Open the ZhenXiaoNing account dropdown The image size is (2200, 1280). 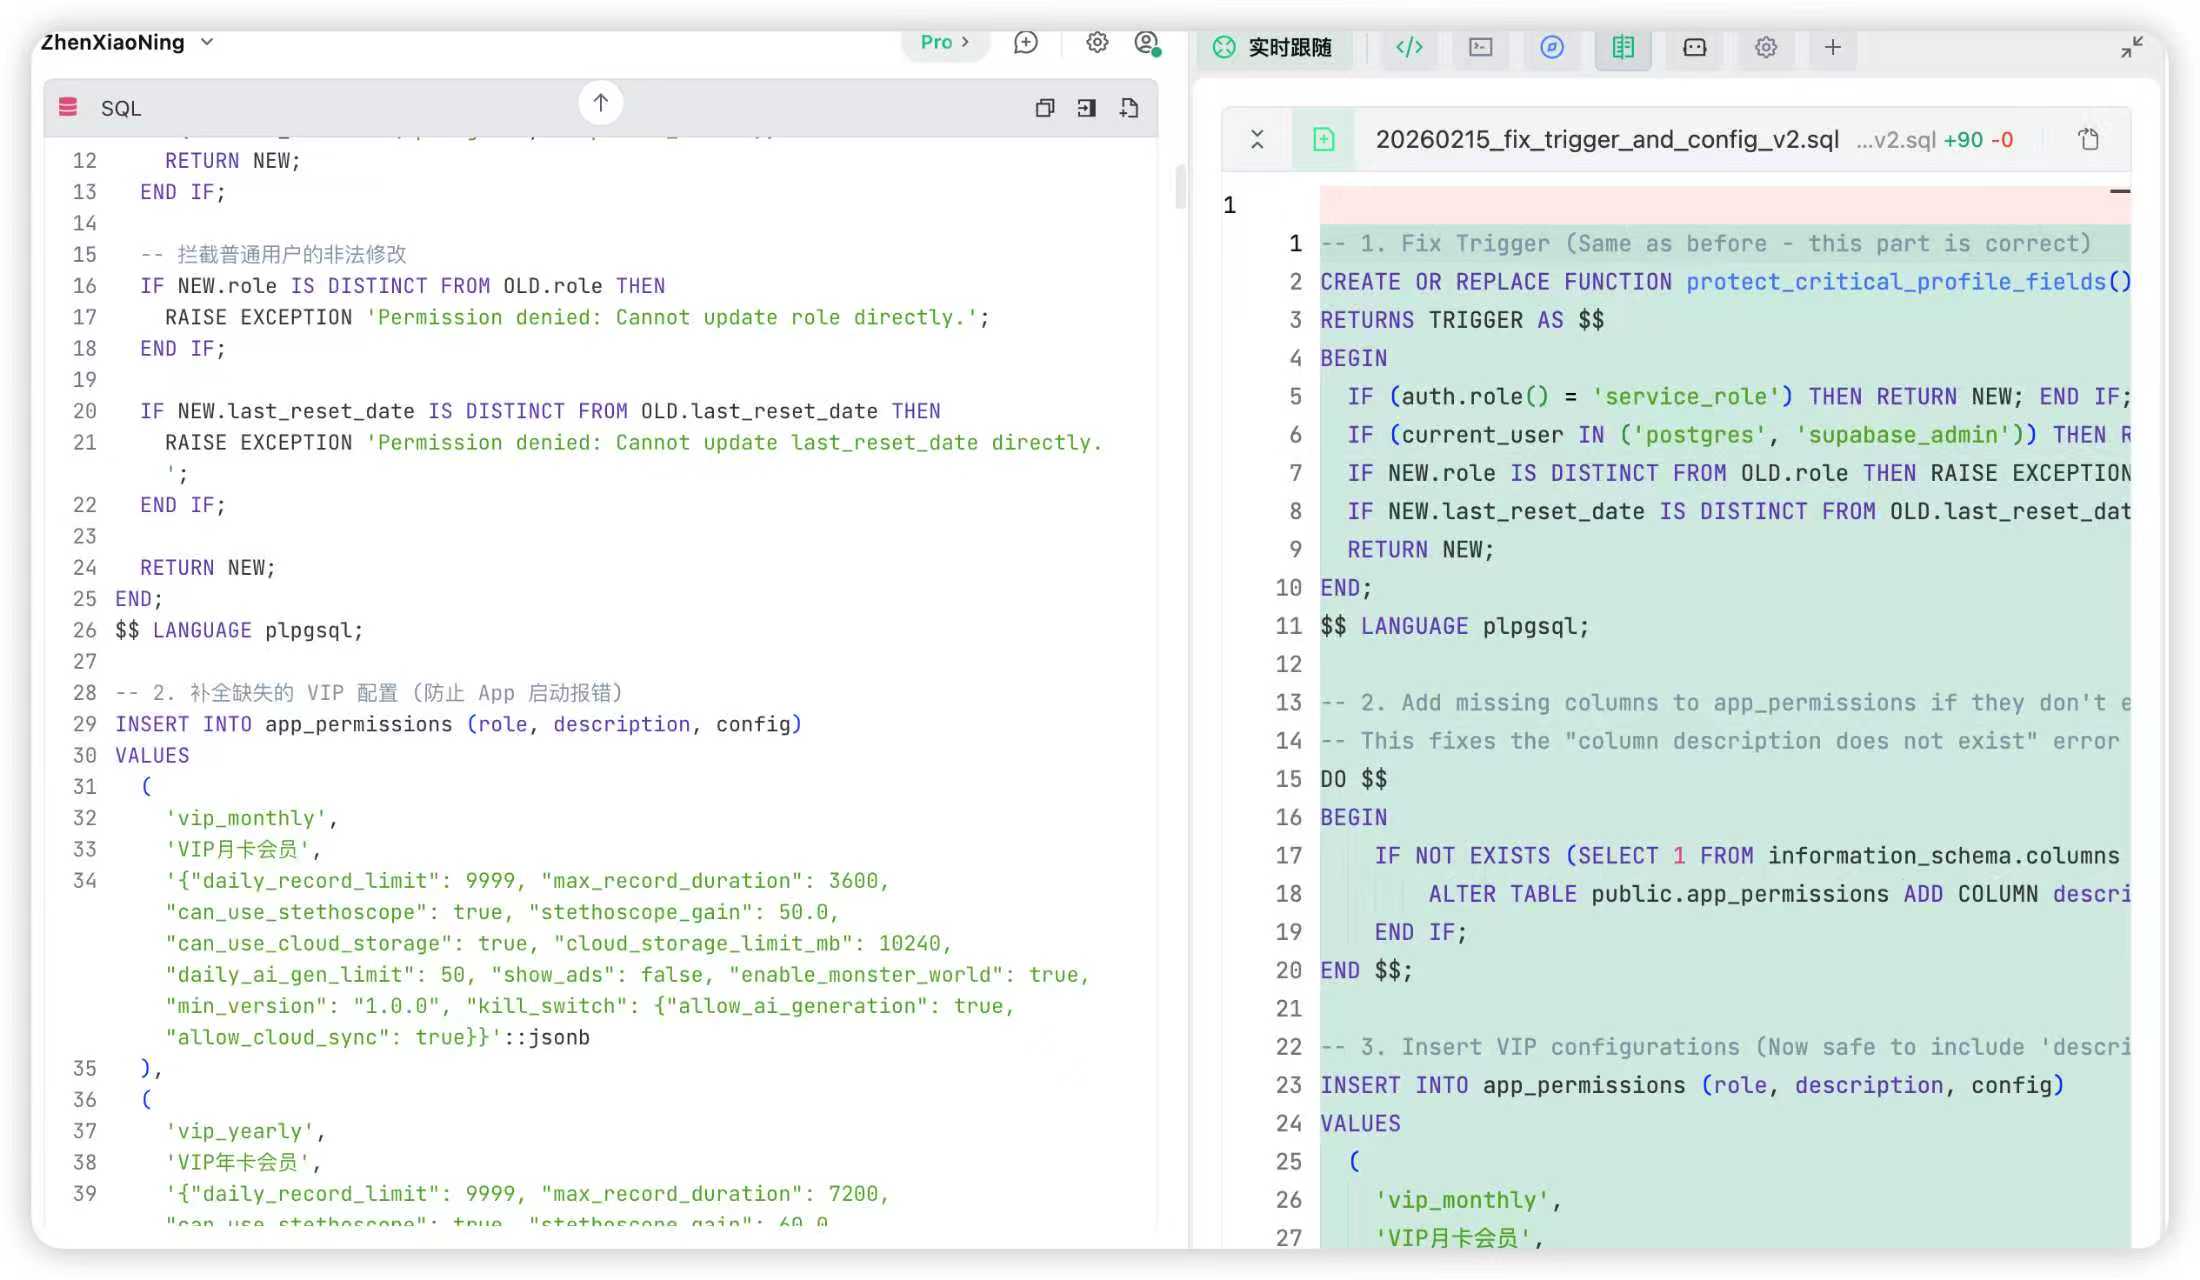coord(127,43)
